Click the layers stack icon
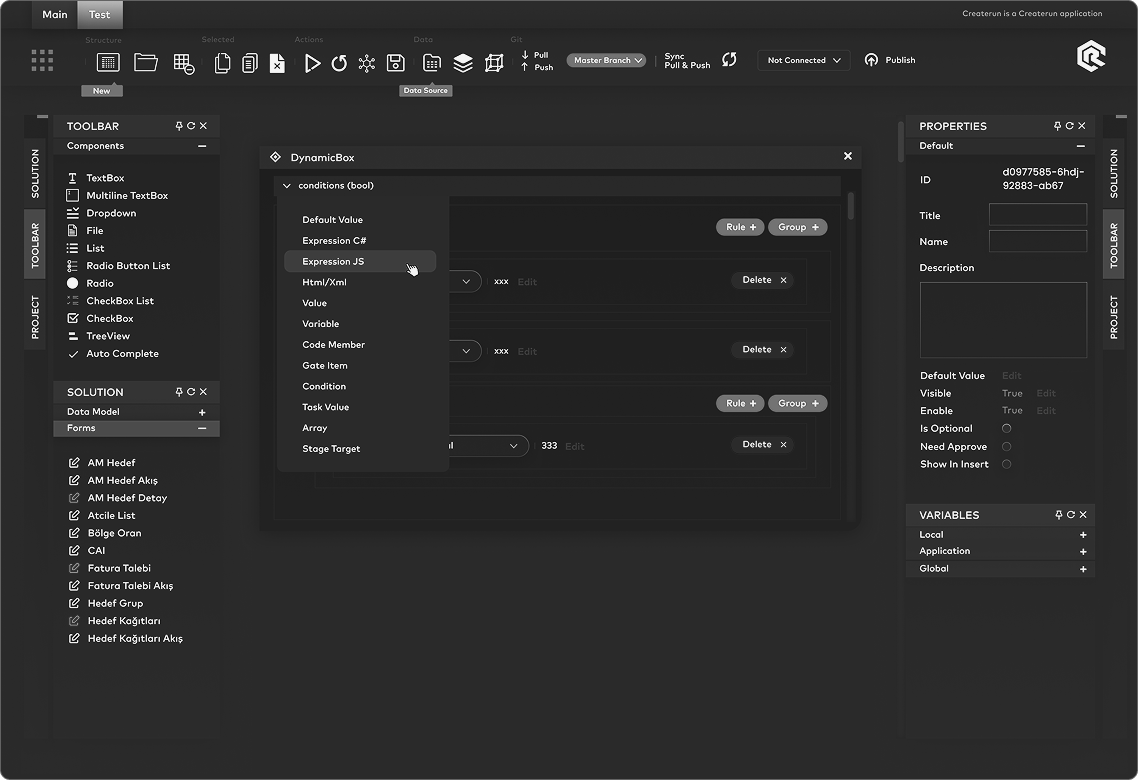Viewport: 1138px width, 780px height. click(463, 62)
